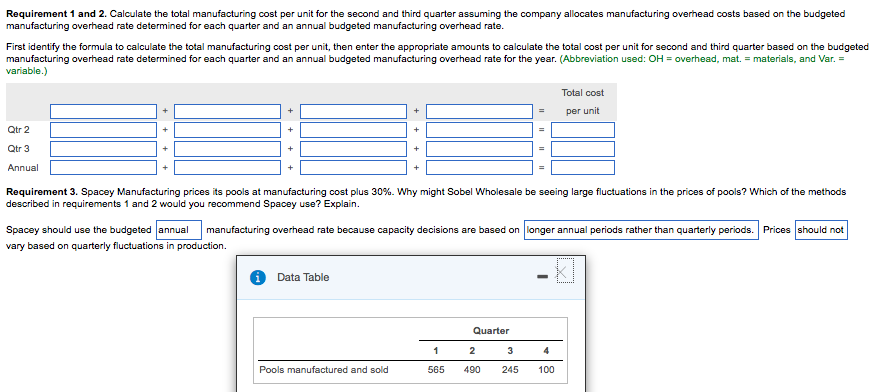Click Annual row third amount field
Viewport: 871px width, 392px height.
(354, 167)
